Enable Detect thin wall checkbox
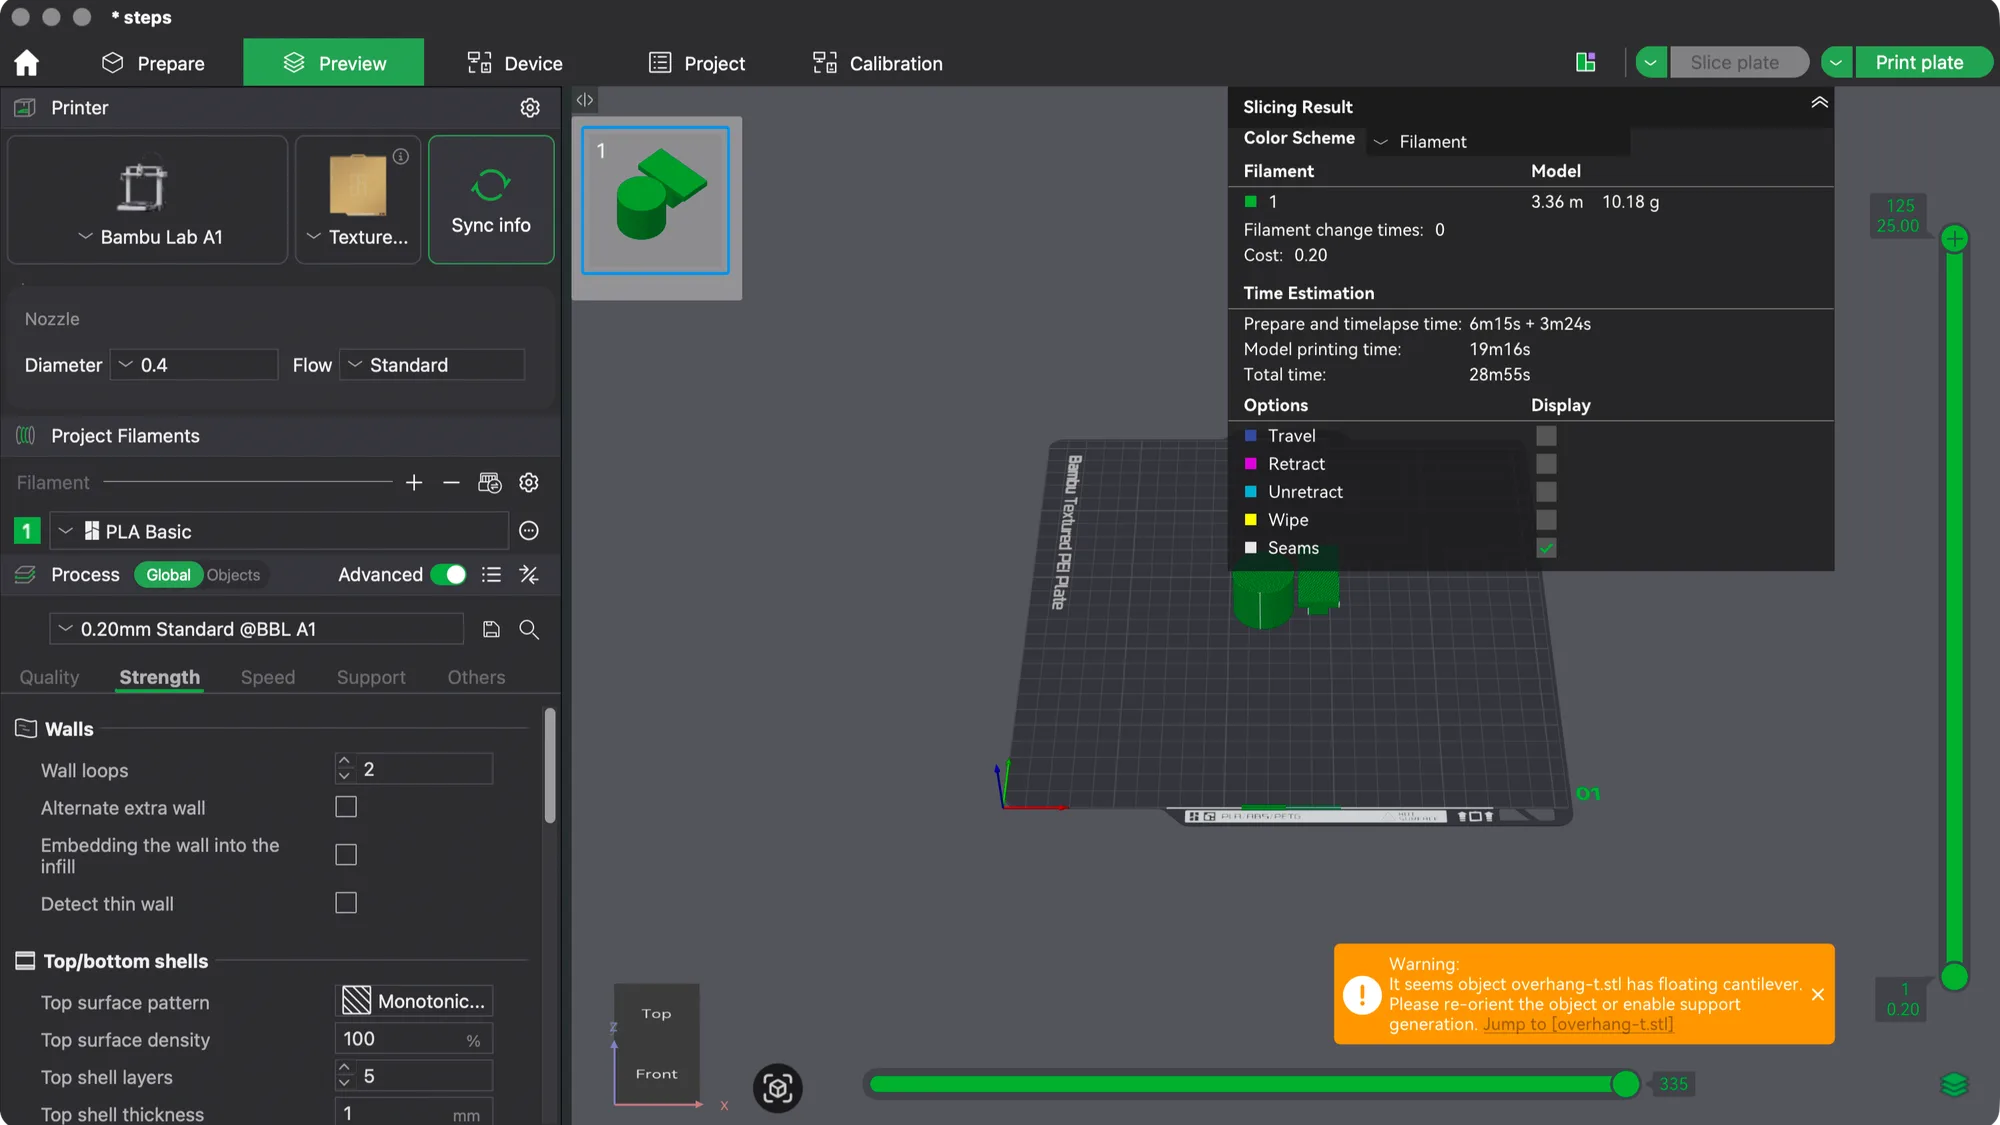Image resolution: width=2000 pixels, height=1125 pixels. pyautogui.click(x=346, y=903)
